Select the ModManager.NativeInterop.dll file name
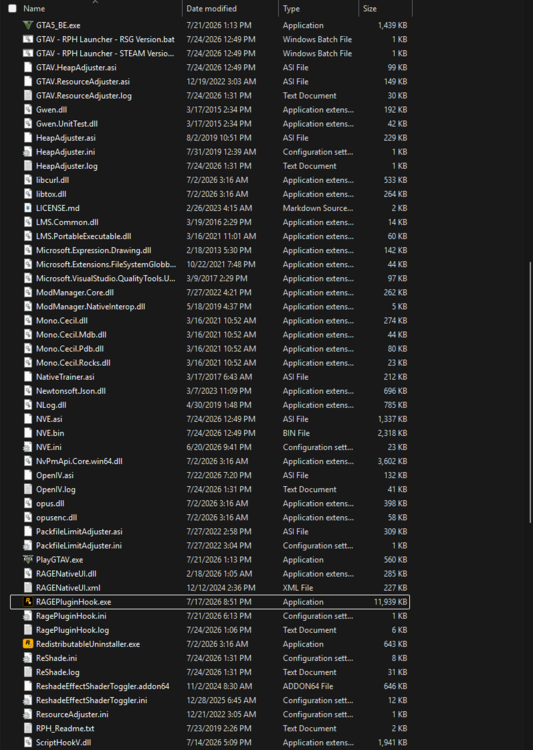This screenshot has height=750, width=533. coord(90,307)
